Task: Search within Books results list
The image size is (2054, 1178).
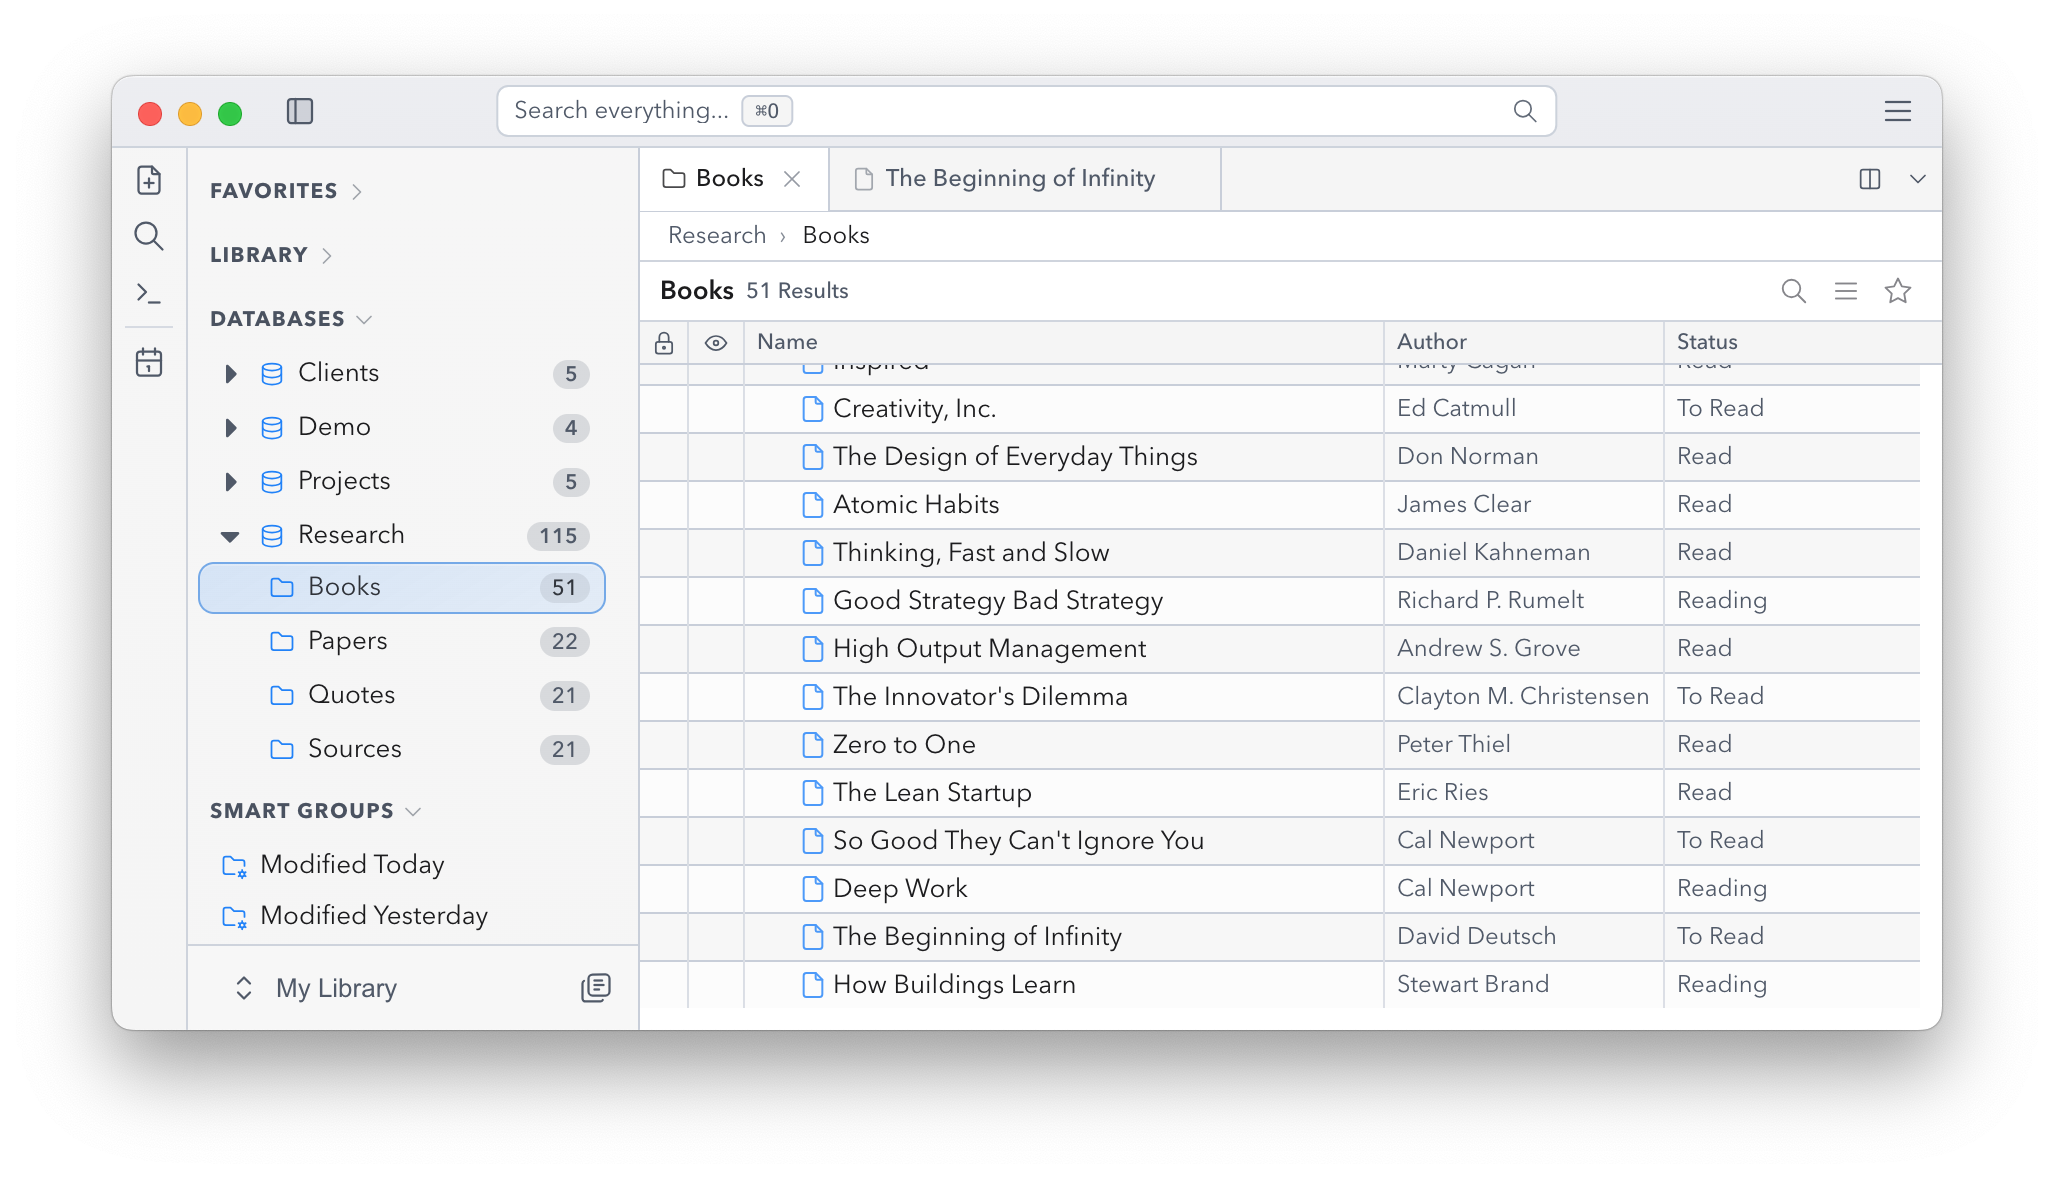Action: [1793, 291]
